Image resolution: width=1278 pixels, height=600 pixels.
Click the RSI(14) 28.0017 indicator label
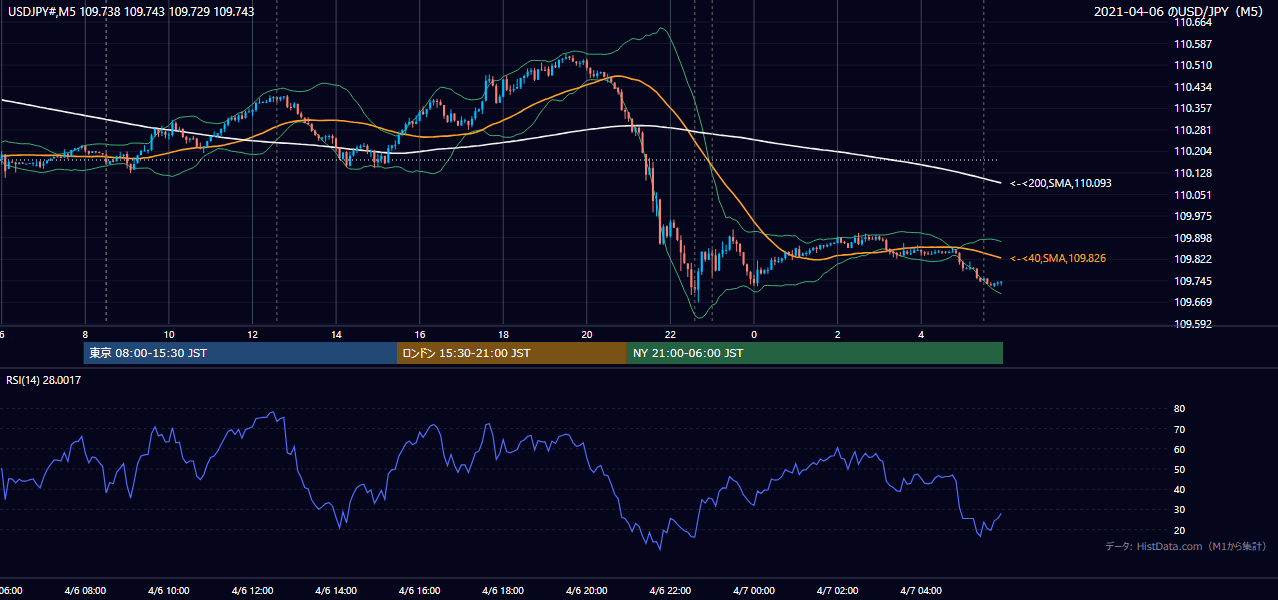(43, 380)
